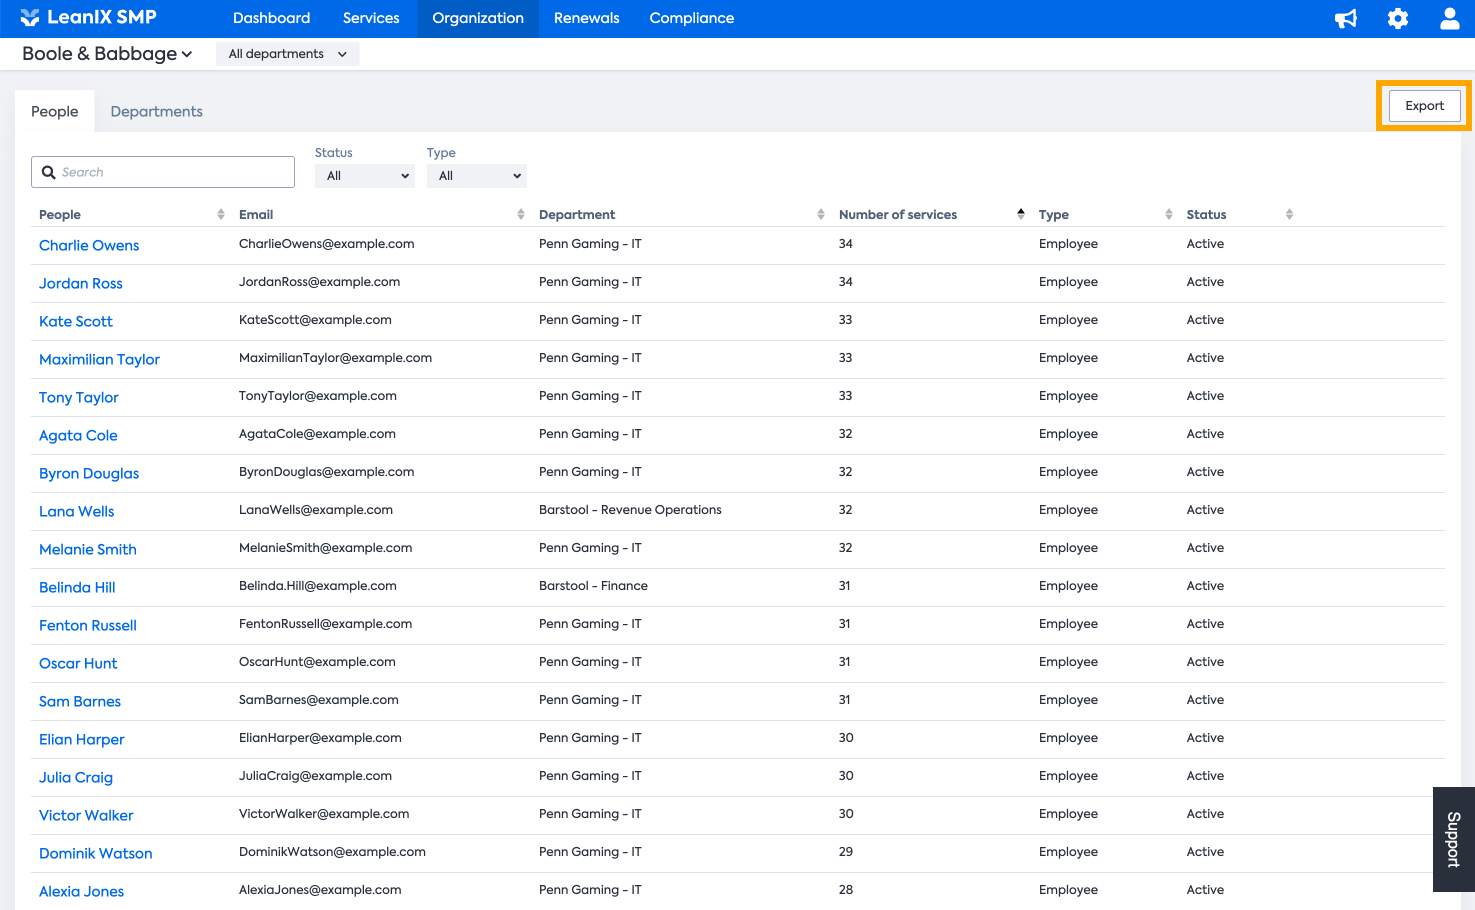Click Penn Gaming - IT in Tony Taylor row
The image size is (1475, 910).
590,396
